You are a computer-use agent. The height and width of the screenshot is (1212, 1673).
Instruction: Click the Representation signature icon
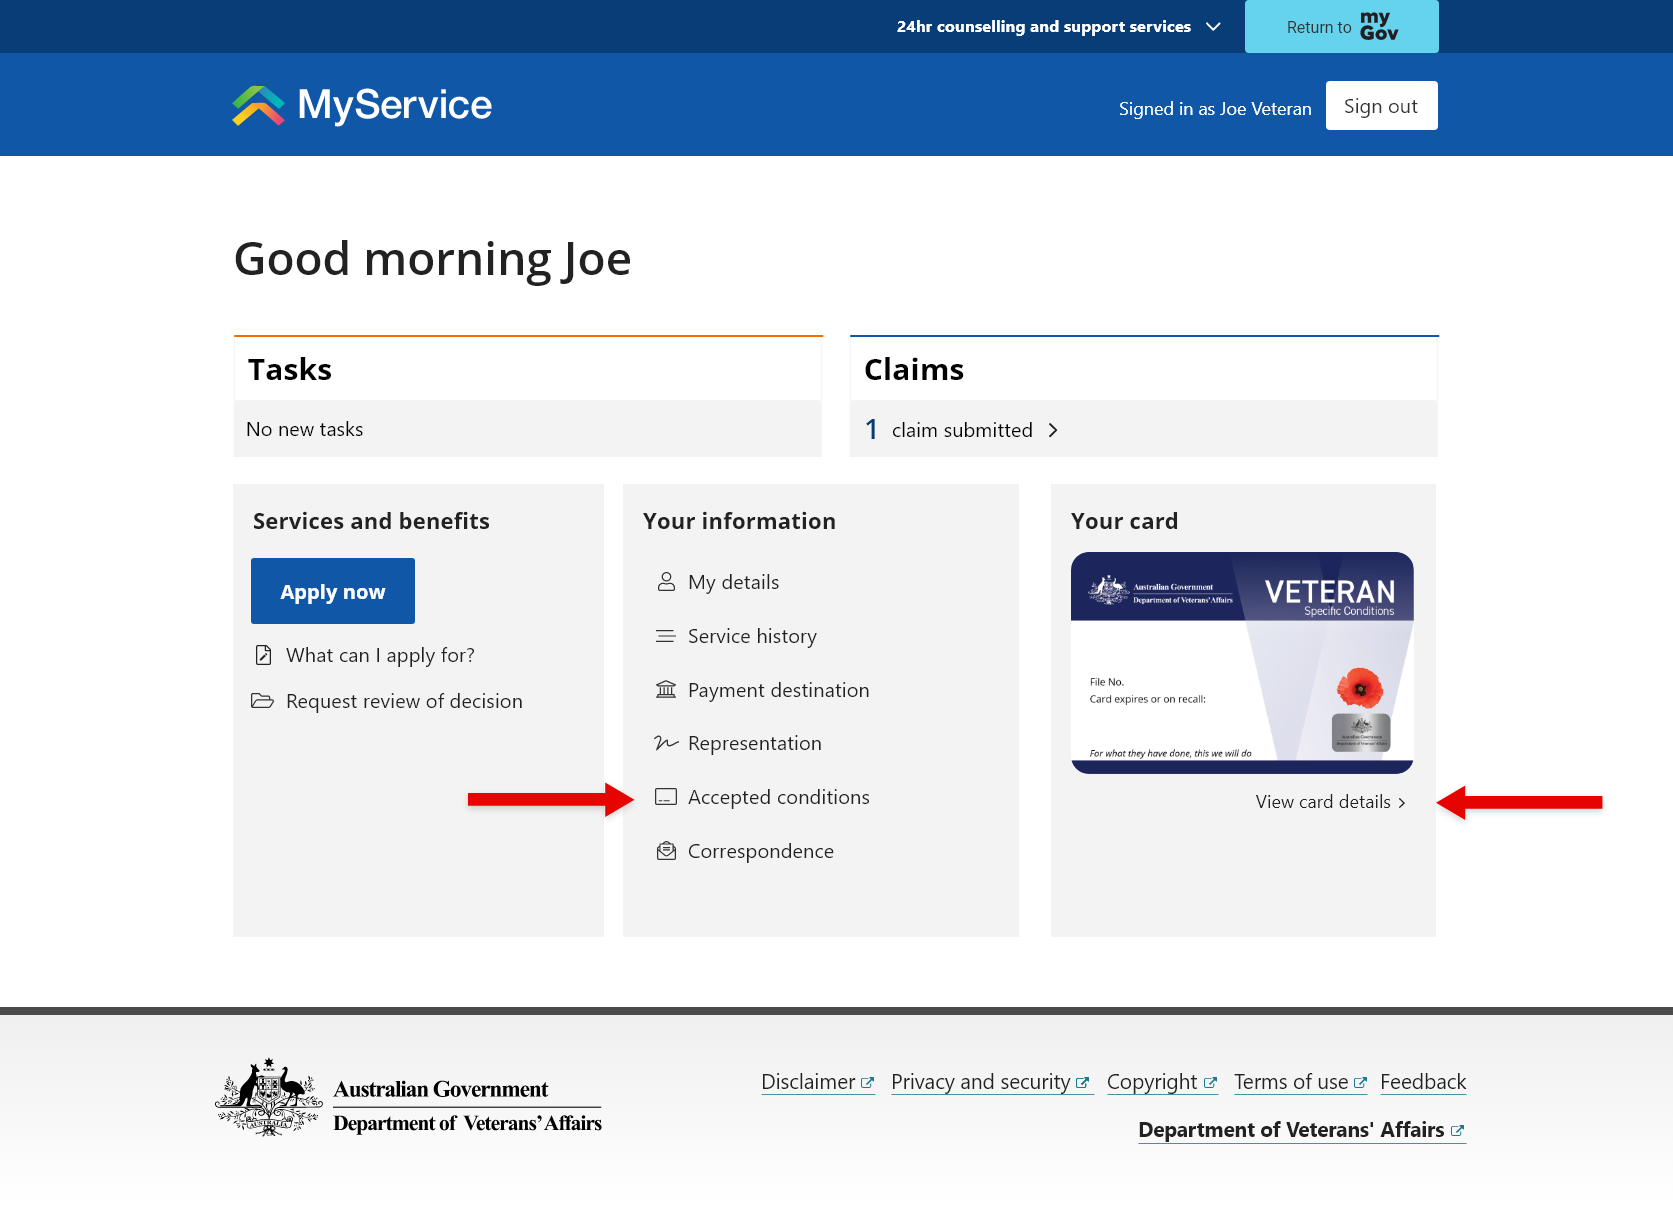pyautogui.click(x=666, y=743)
